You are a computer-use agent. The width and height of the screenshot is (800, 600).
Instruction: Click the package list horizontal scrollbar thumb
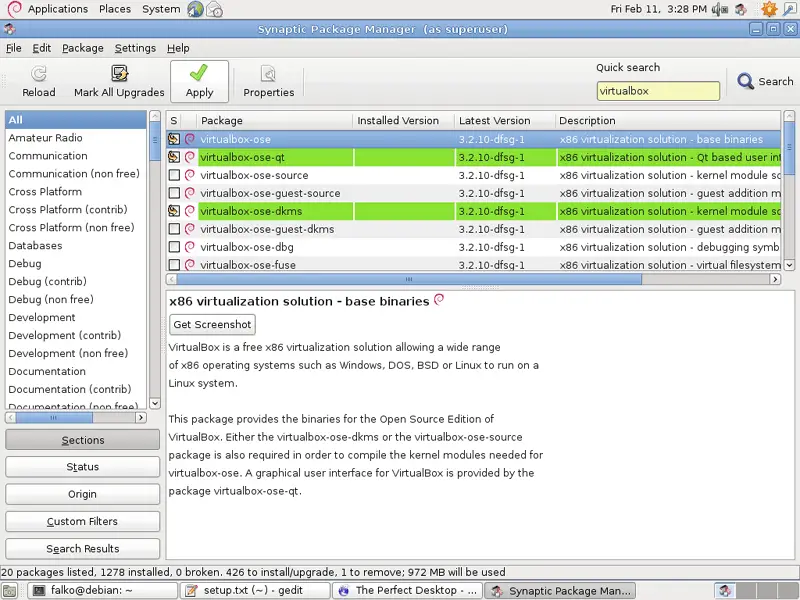tap(409, 279)
